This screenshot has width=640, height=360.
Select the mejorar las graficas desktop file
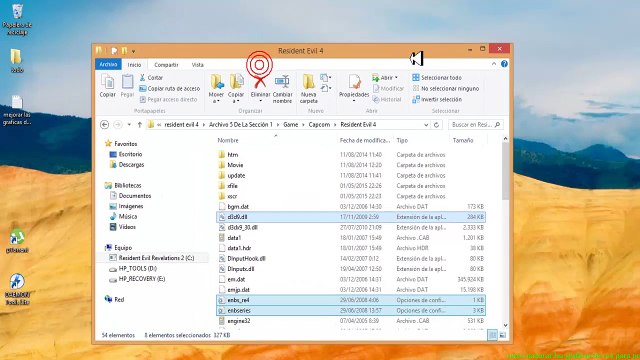(17, 110)
